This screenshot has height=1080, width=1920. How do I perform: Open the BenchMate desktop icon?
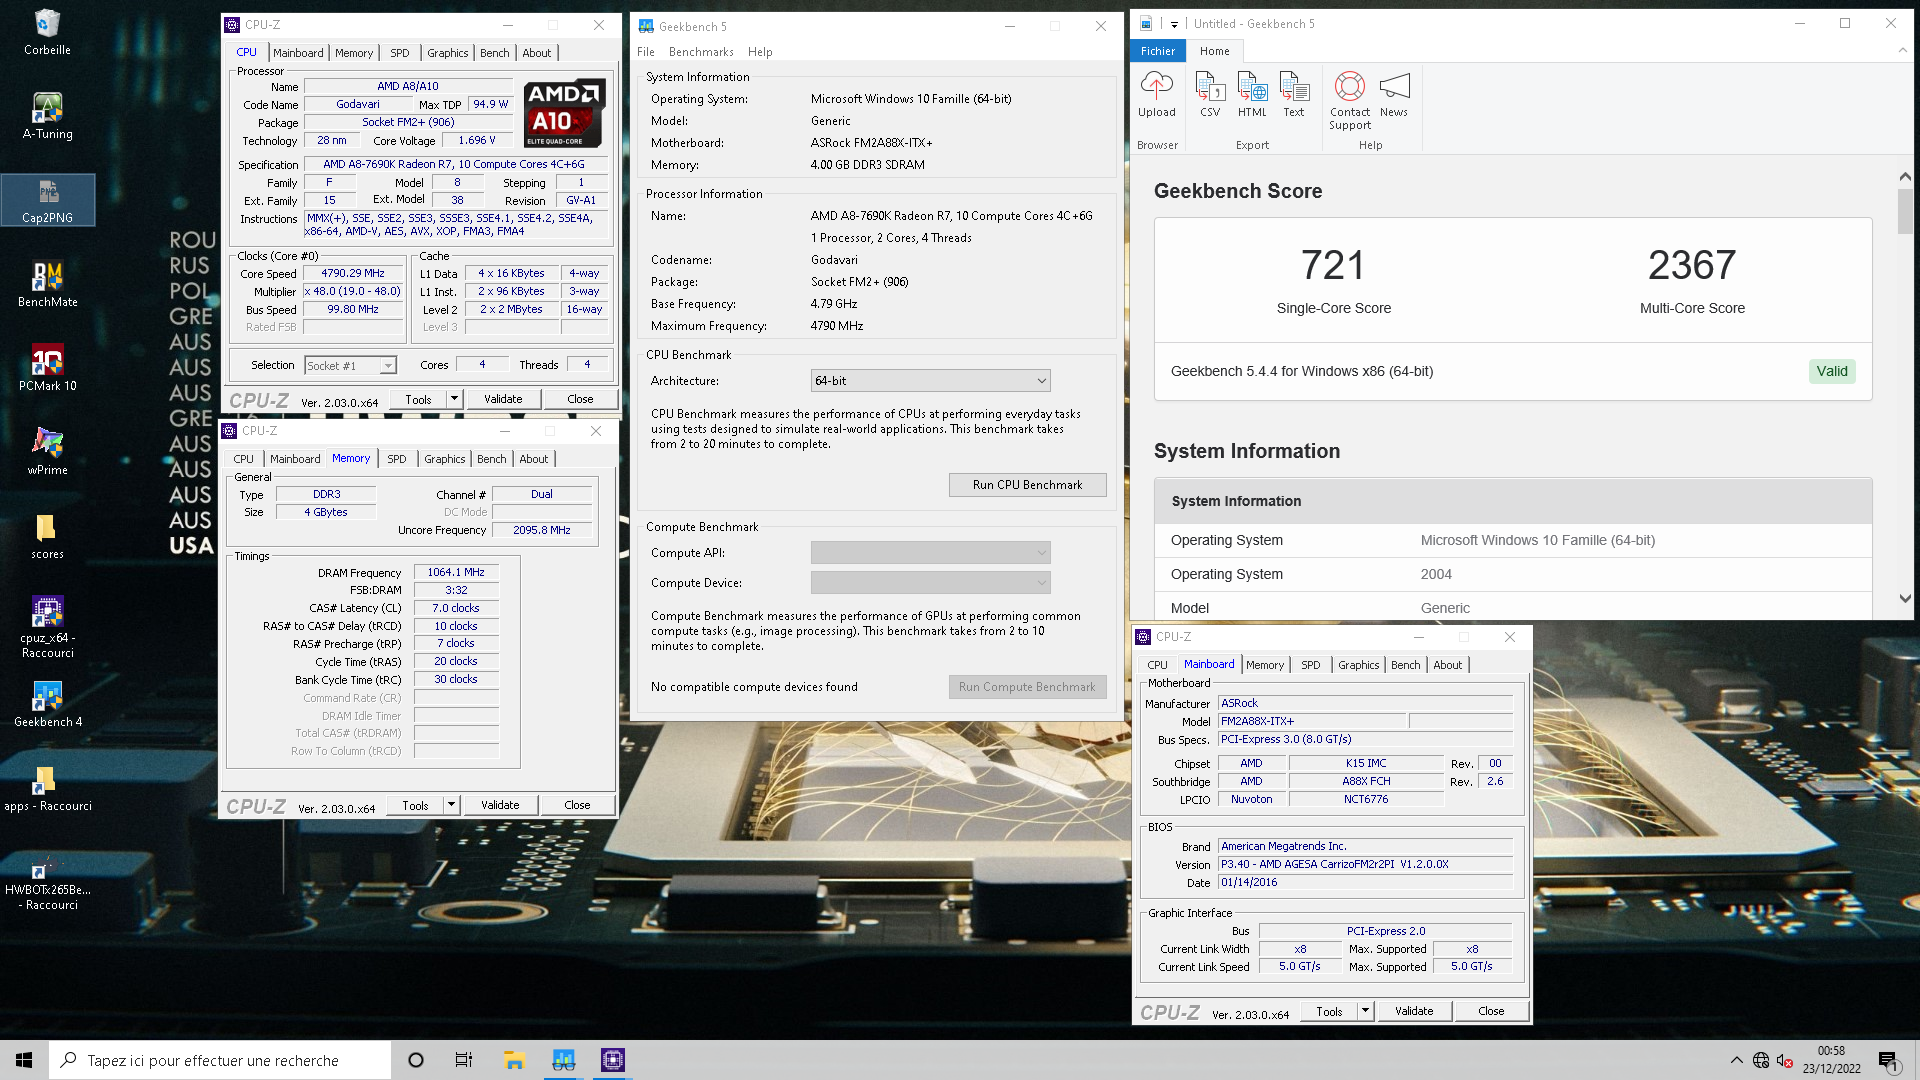(x=47, y=284)
